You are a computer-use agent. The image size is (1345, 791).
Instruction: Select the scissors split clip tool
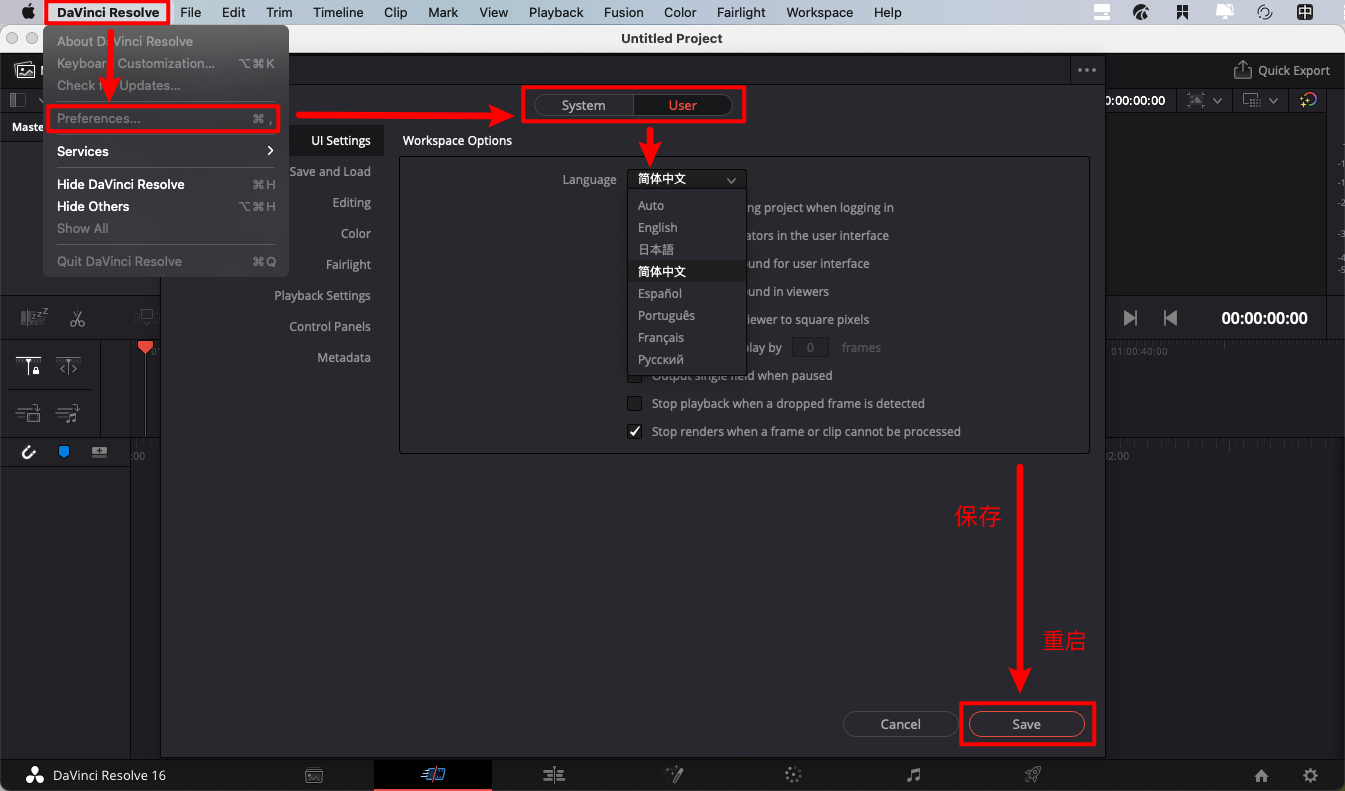point(77,319)
